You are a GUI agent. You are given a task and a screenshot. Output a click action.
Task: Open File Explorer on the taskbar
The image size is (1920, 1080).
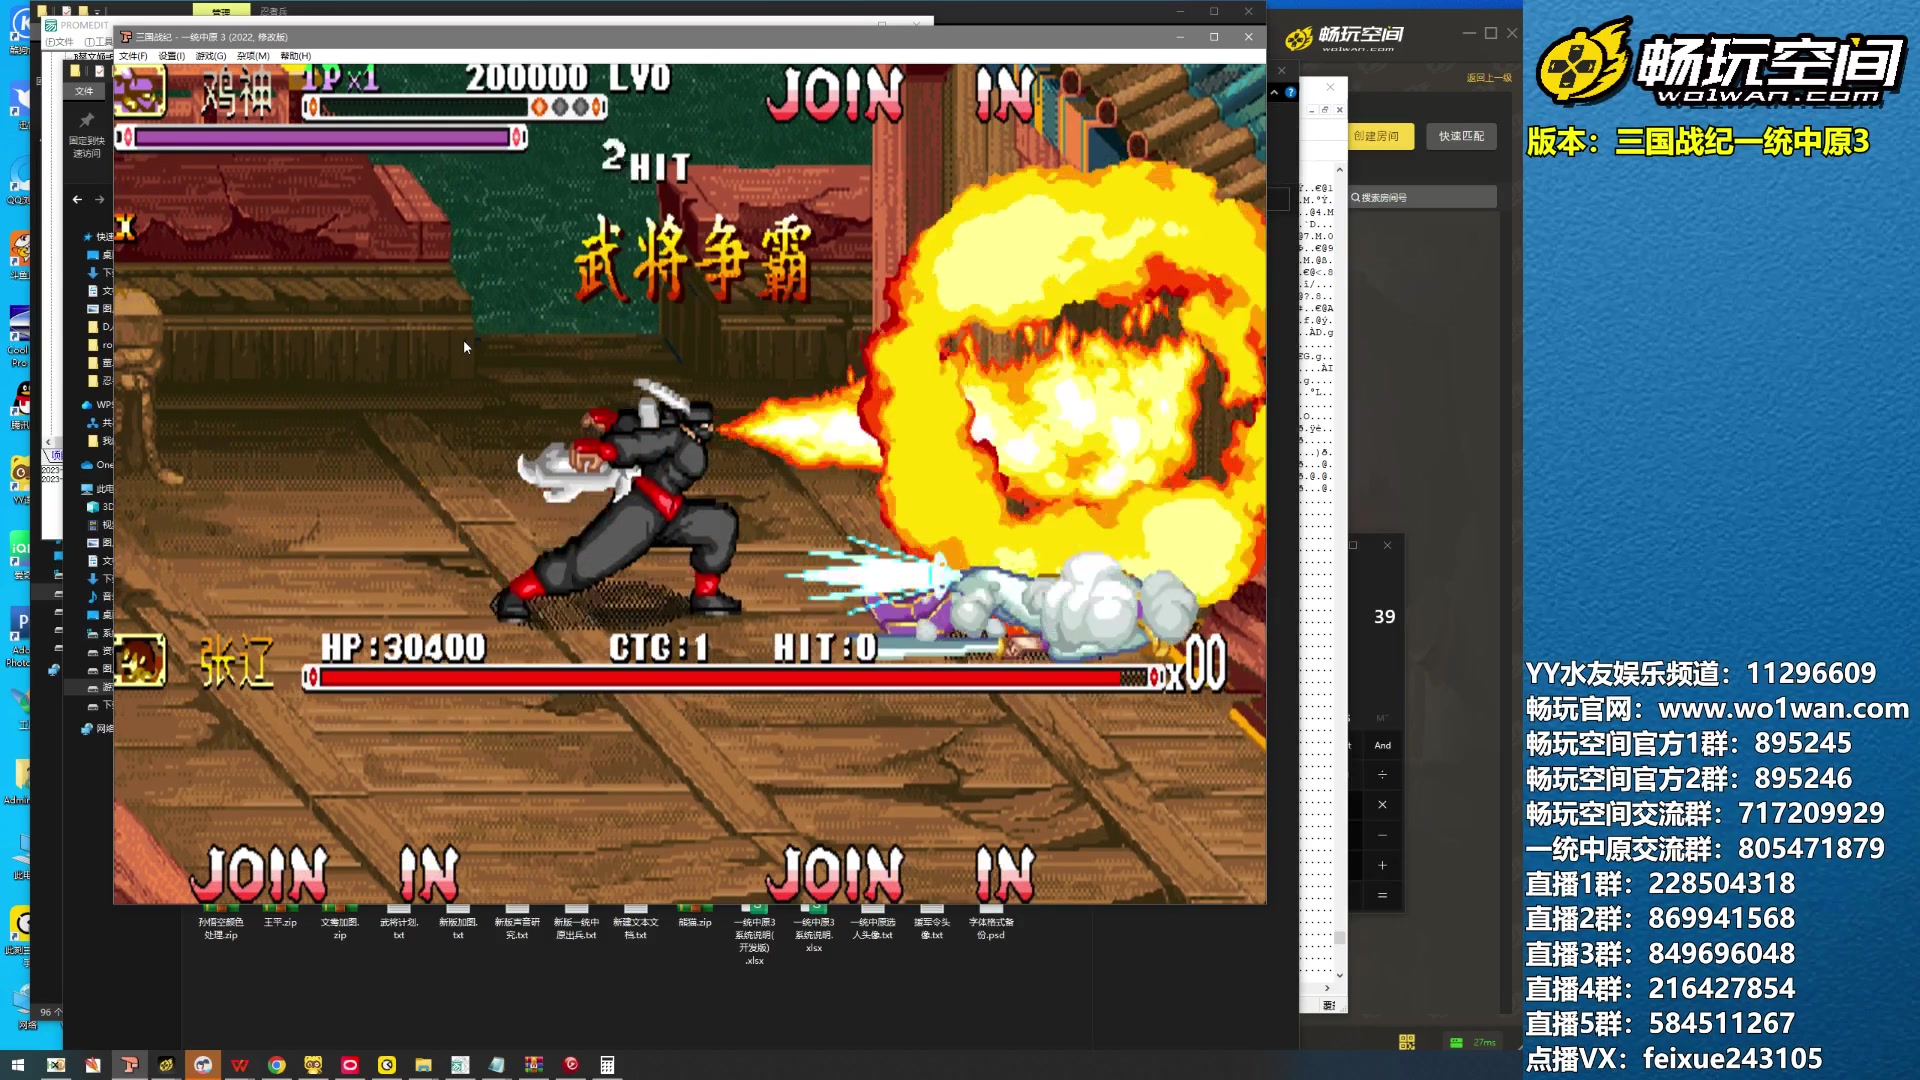pos(424,1065)
